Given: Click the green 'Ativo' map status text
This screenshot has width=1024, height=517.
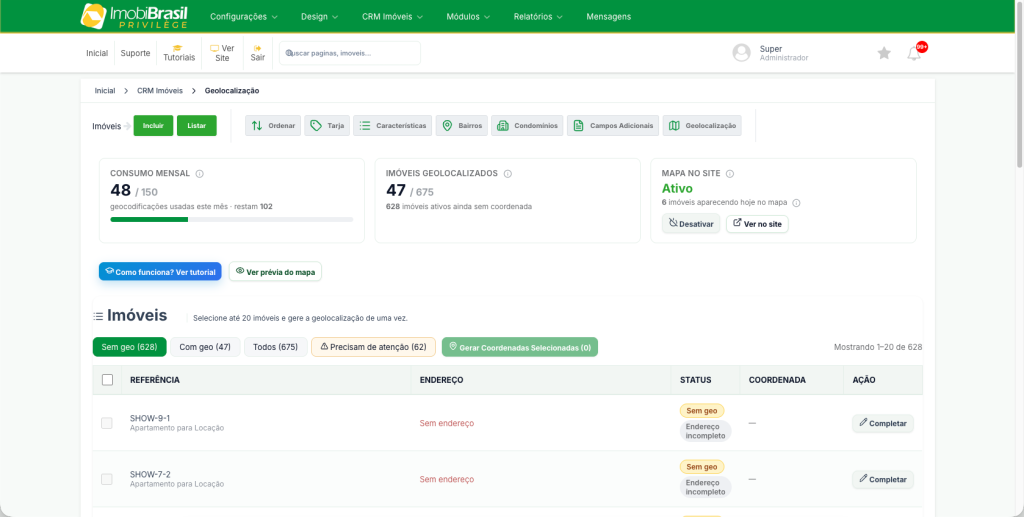Looking at the screenshot, I should (x=677, y=189).
